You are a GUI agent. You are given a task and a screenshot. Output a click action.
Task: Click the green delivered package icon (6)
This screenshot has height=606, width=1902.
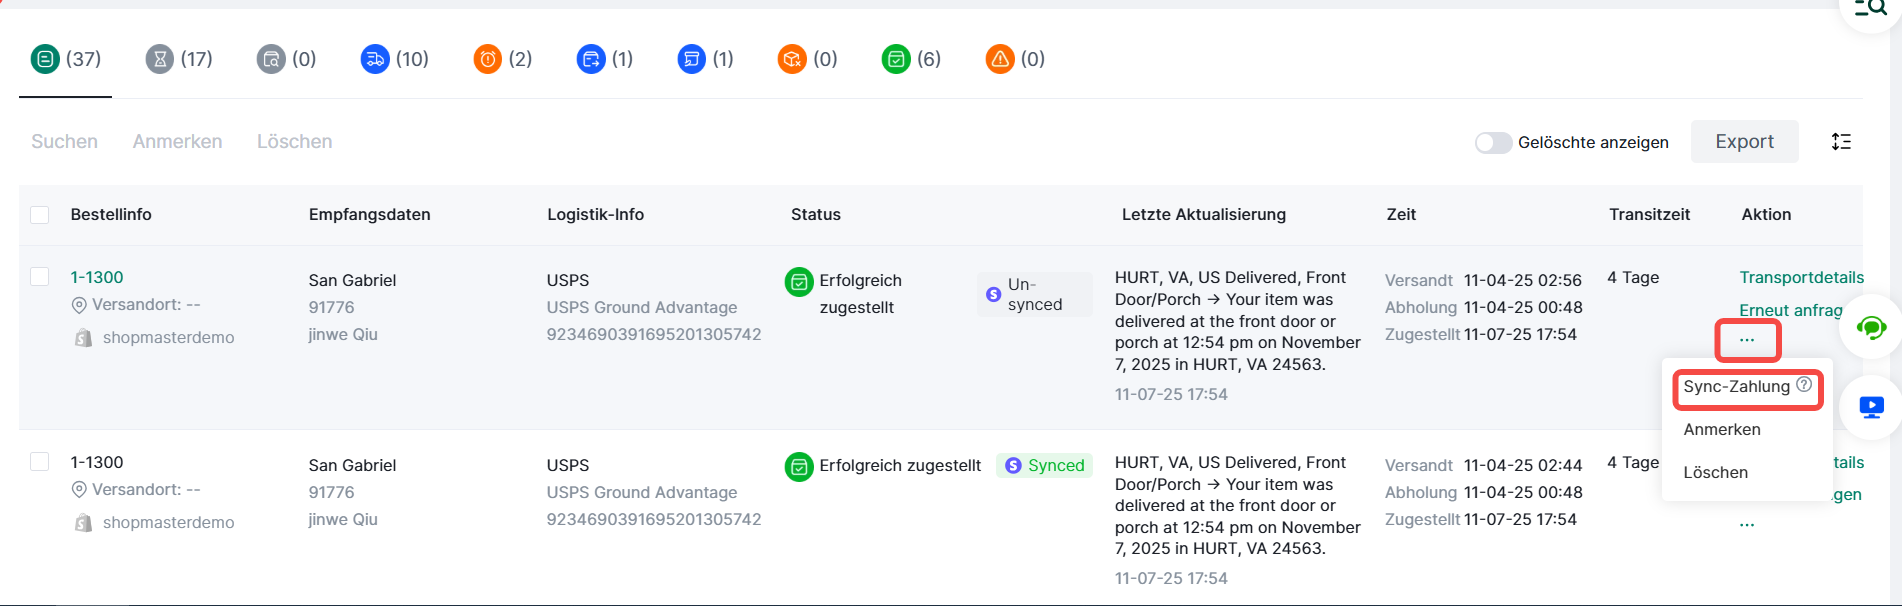896,60
